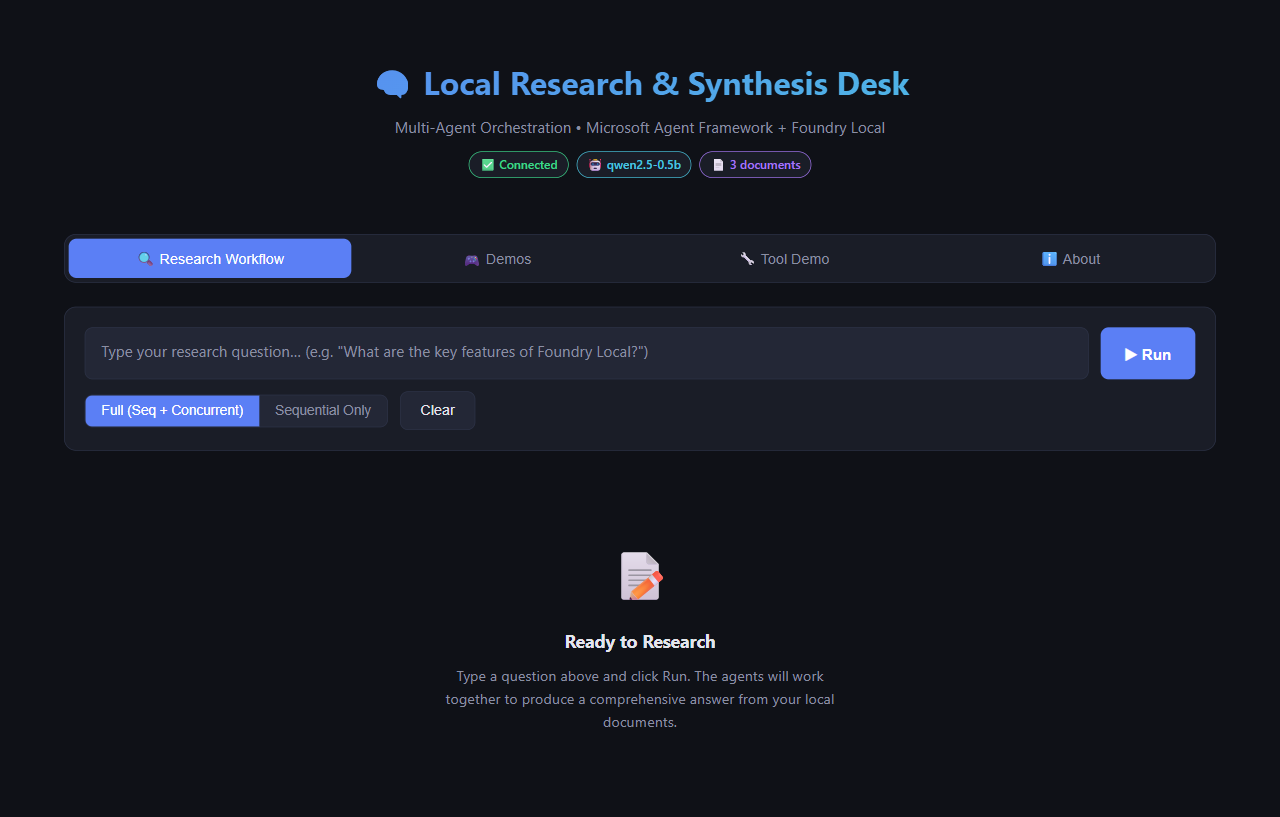
Task: Click the Local Research & Synthesis Desk title
Action: click(666, 84)
